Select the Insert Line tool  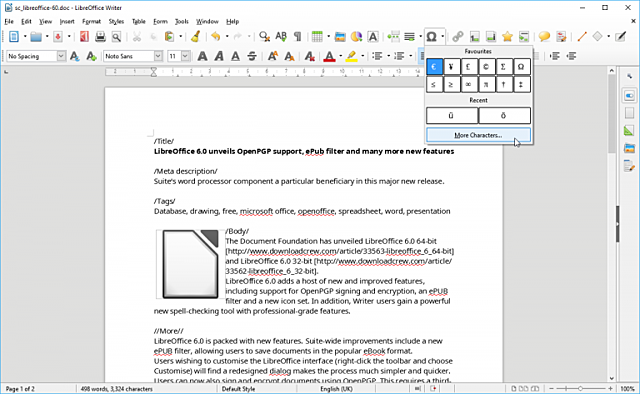click(582, 37)
